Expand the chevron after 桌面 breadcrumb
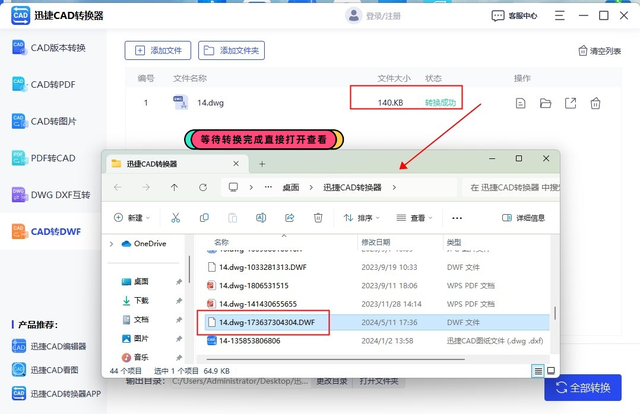Viewport: 640px width, 414px height. pos(311,187)
